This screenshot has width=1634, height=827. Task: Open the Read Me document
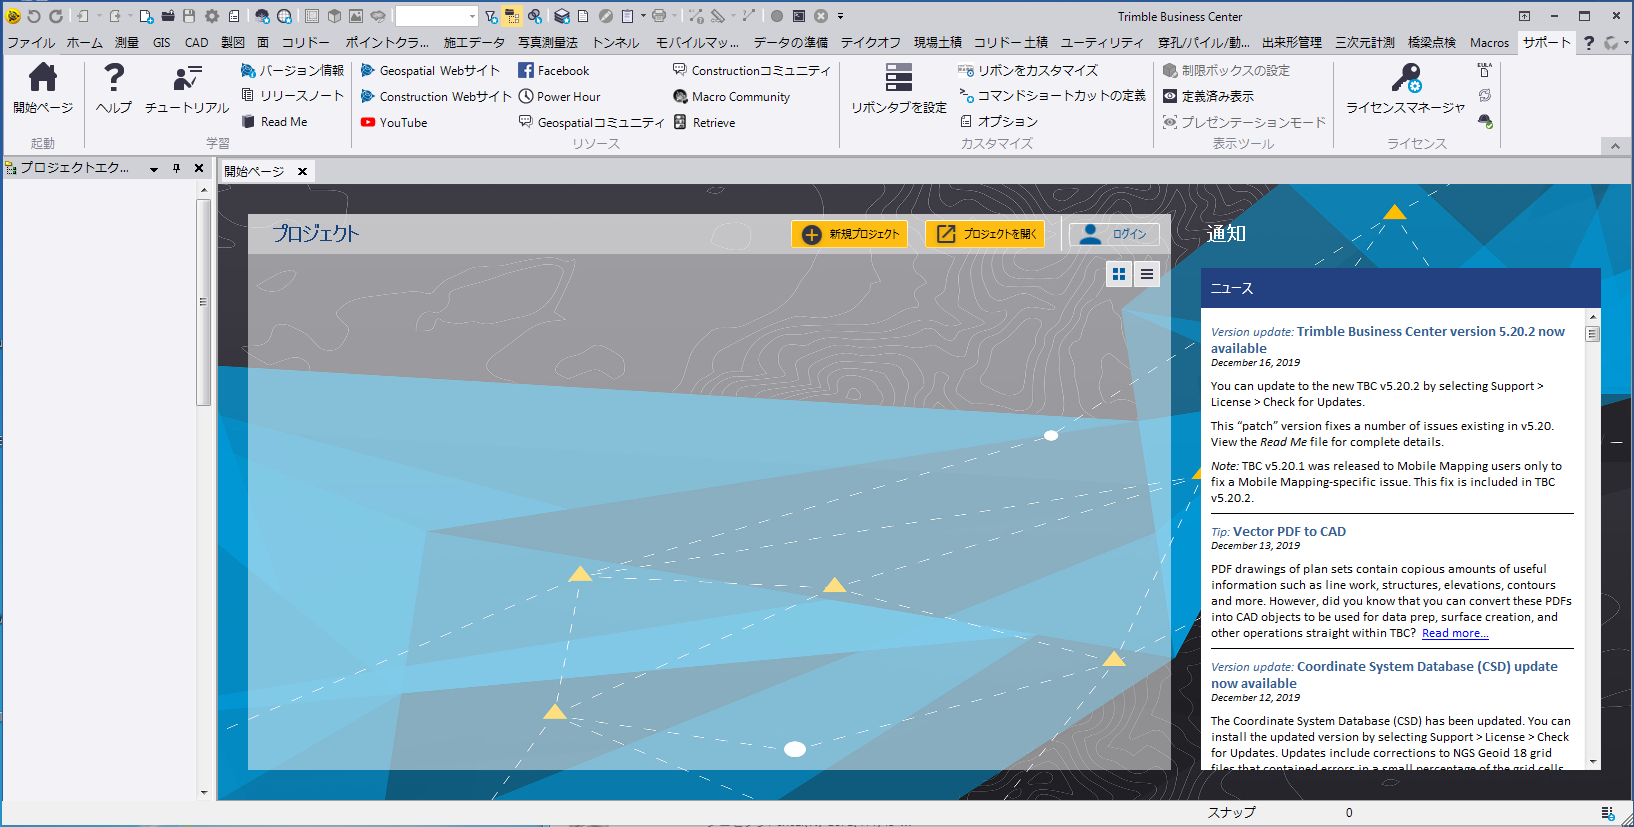click(275, 122)
